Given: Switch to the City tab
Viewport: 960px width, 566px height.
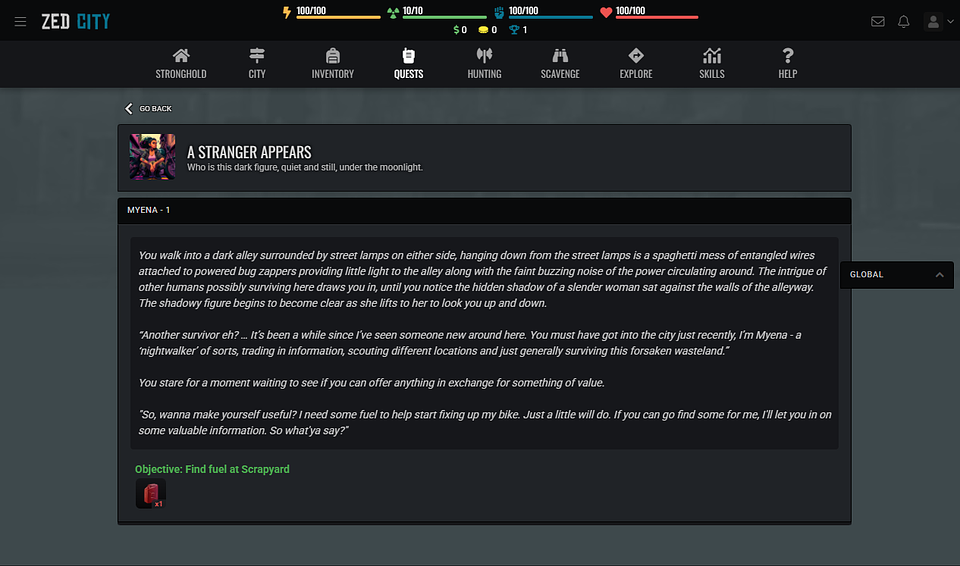Looking at the screenshot, I should click(x=257, y=62).
